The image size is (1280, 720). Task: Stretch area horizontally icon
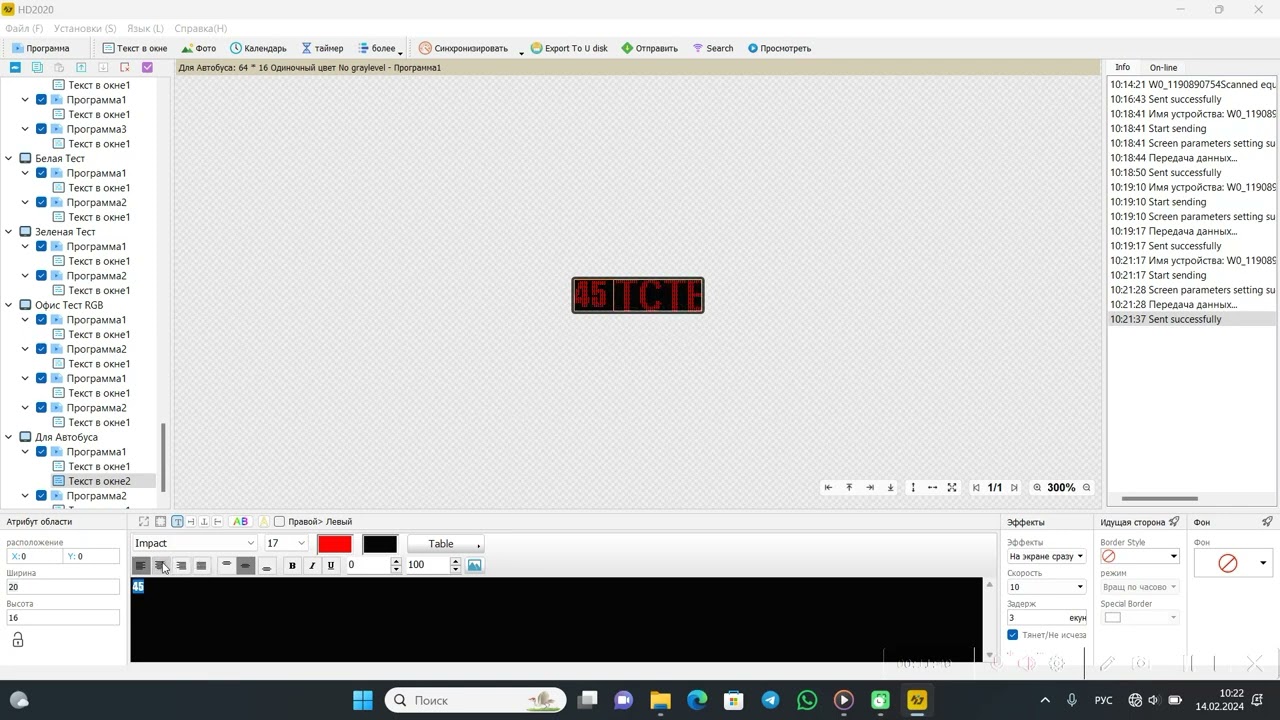[932, 487]
